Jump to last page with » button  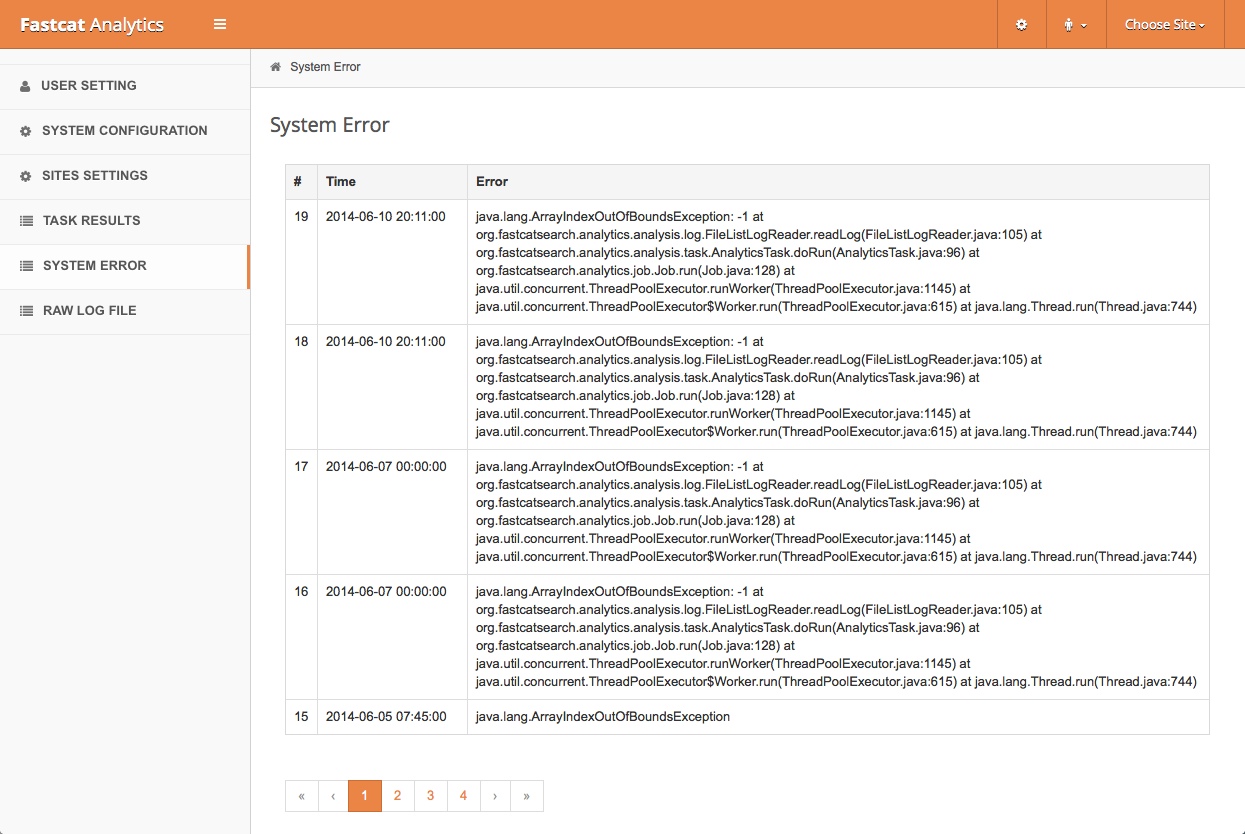pos(527,796)
